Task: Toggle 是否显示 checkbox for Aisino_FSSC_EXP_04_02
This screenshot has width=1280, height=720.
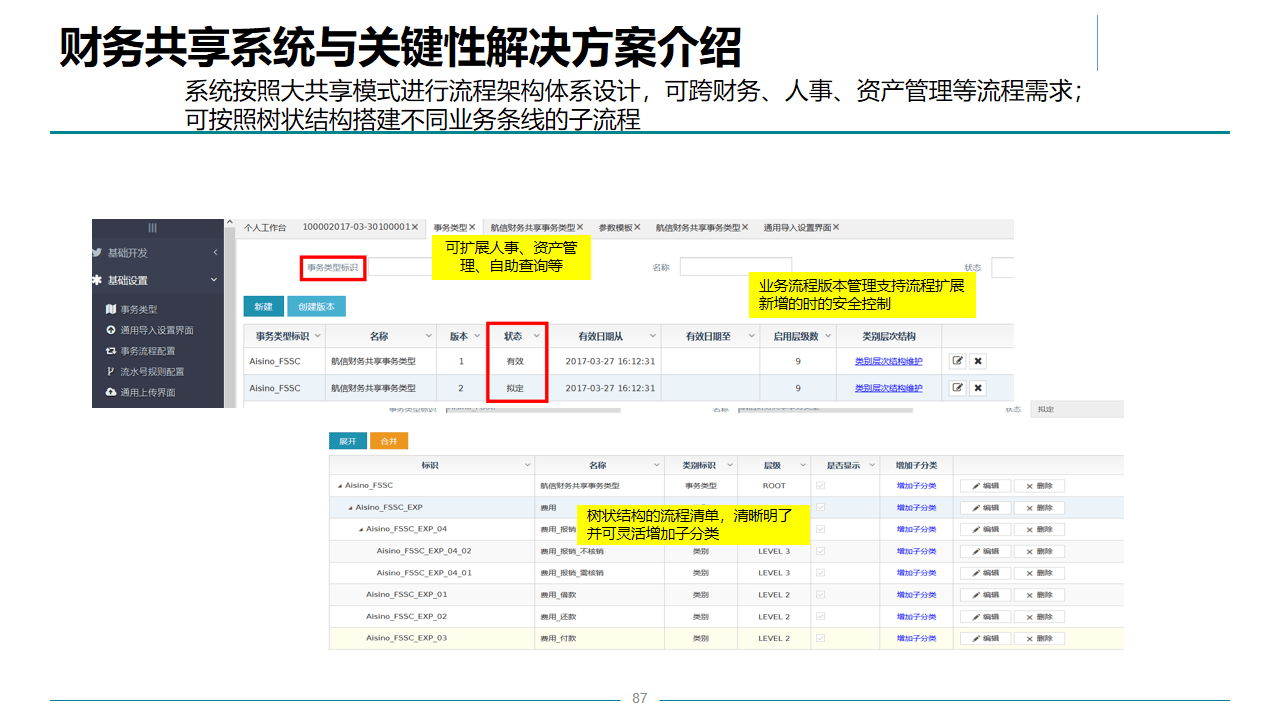Action: click(x=822, y=551)
